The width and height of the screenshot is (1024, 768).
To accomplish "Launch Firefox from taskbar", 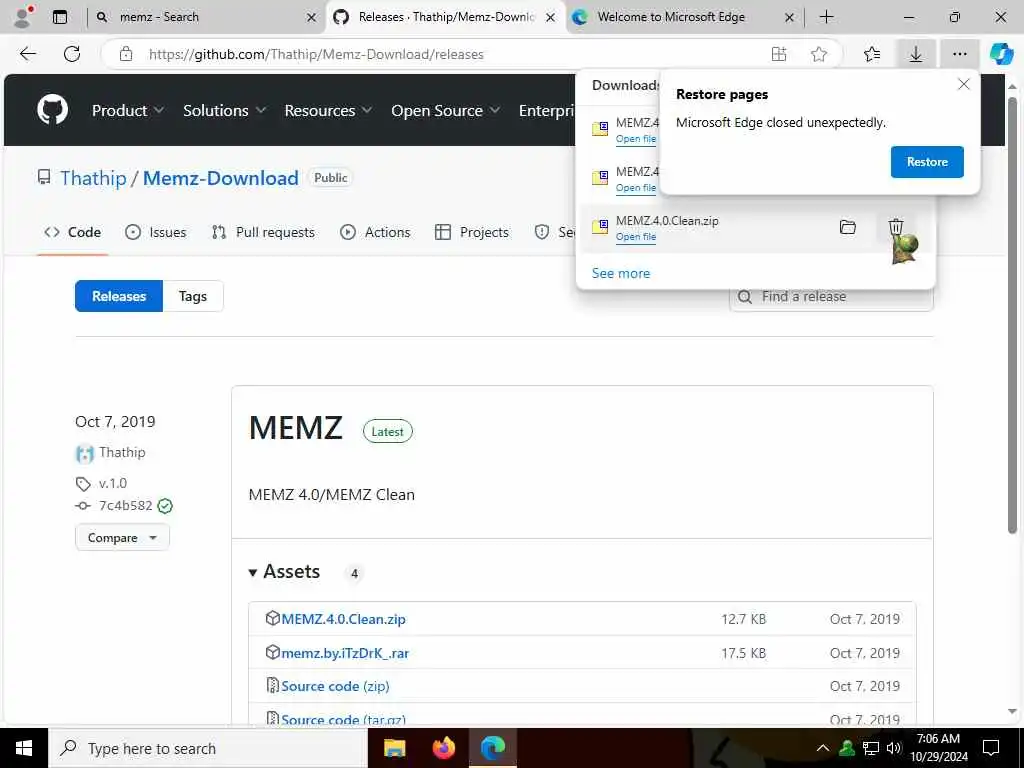I will [x=443, y=748].
